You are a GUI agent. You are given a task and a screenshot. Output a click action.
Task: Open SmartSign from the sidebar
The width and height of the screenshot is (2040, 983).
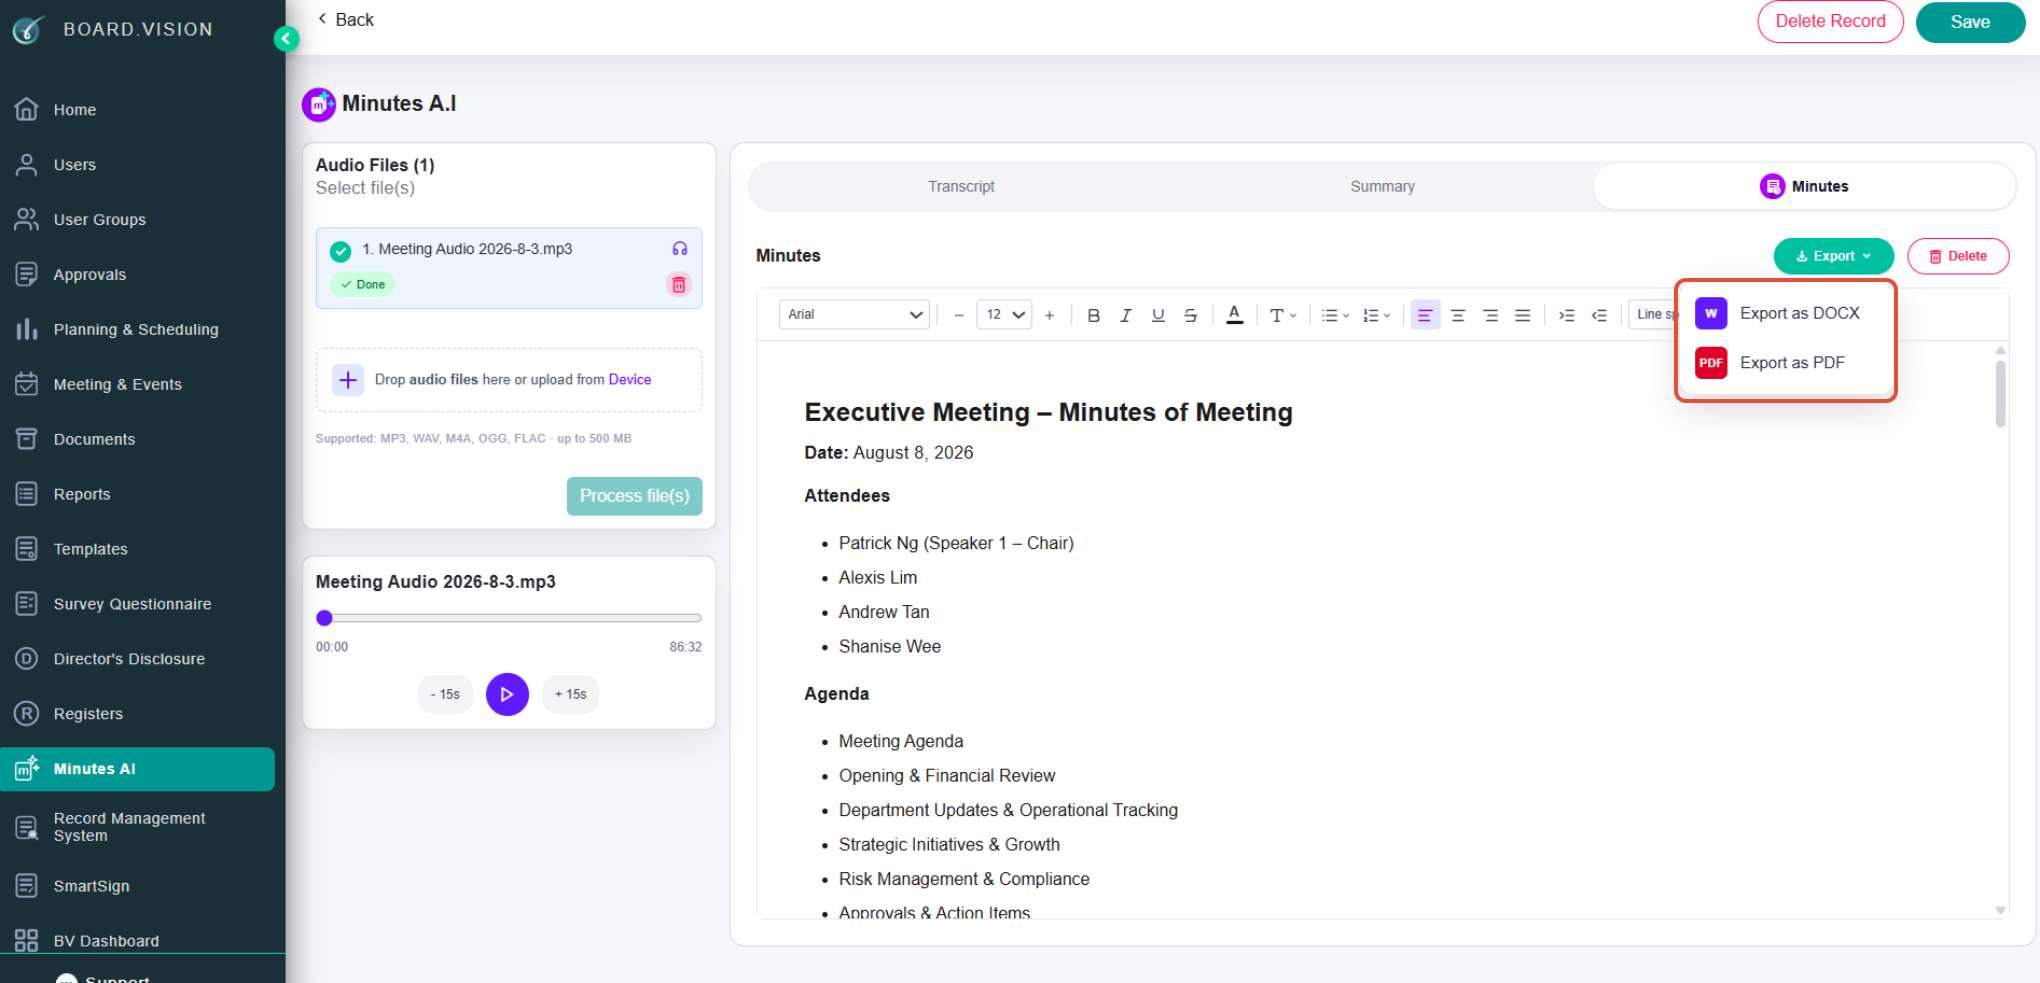tap(91, 886)
